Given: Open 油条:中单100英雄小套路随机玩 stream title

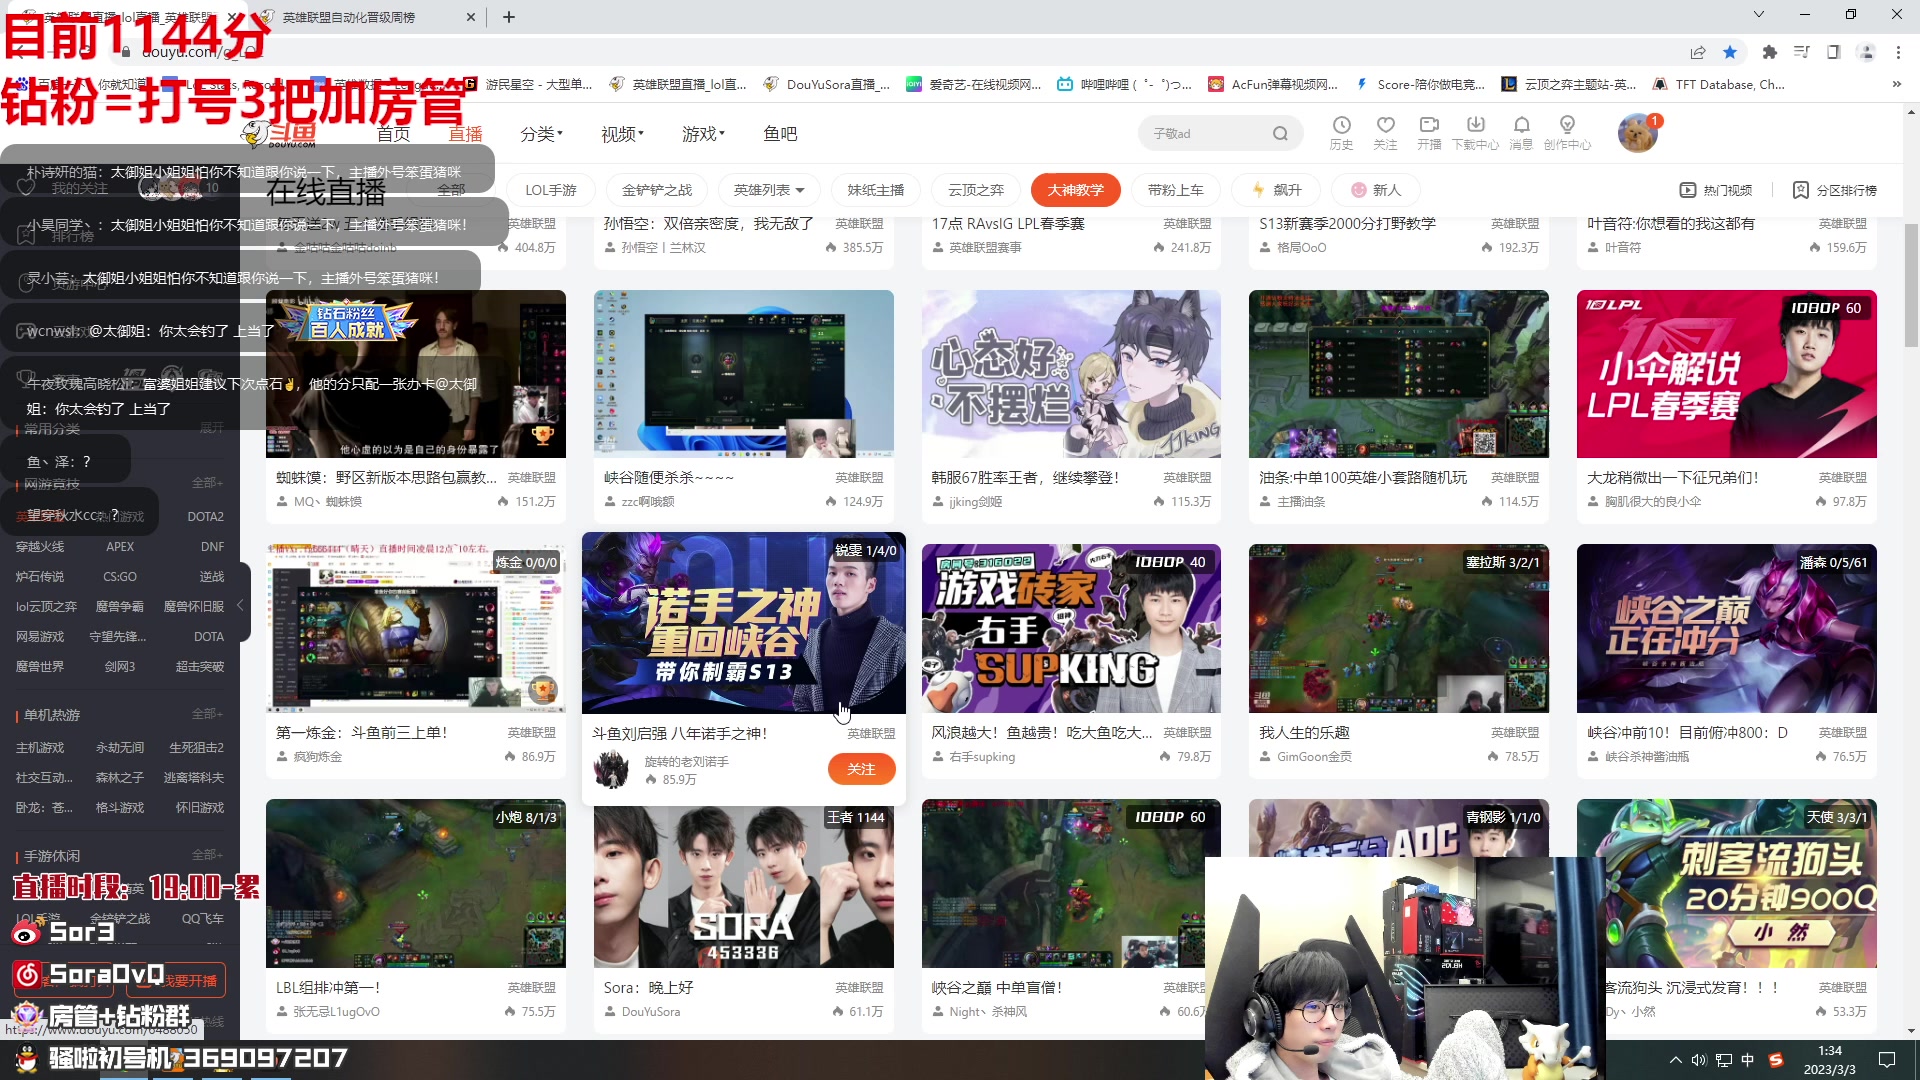Looking at the screenshot, I should [1363, 478].
